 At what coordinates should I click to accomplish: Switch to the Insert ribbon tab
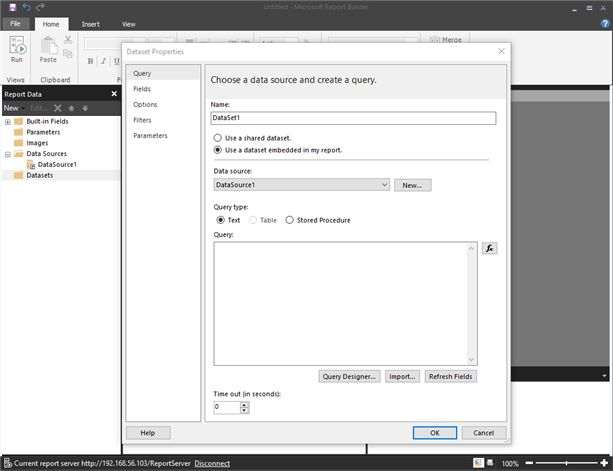pos(90,23)
